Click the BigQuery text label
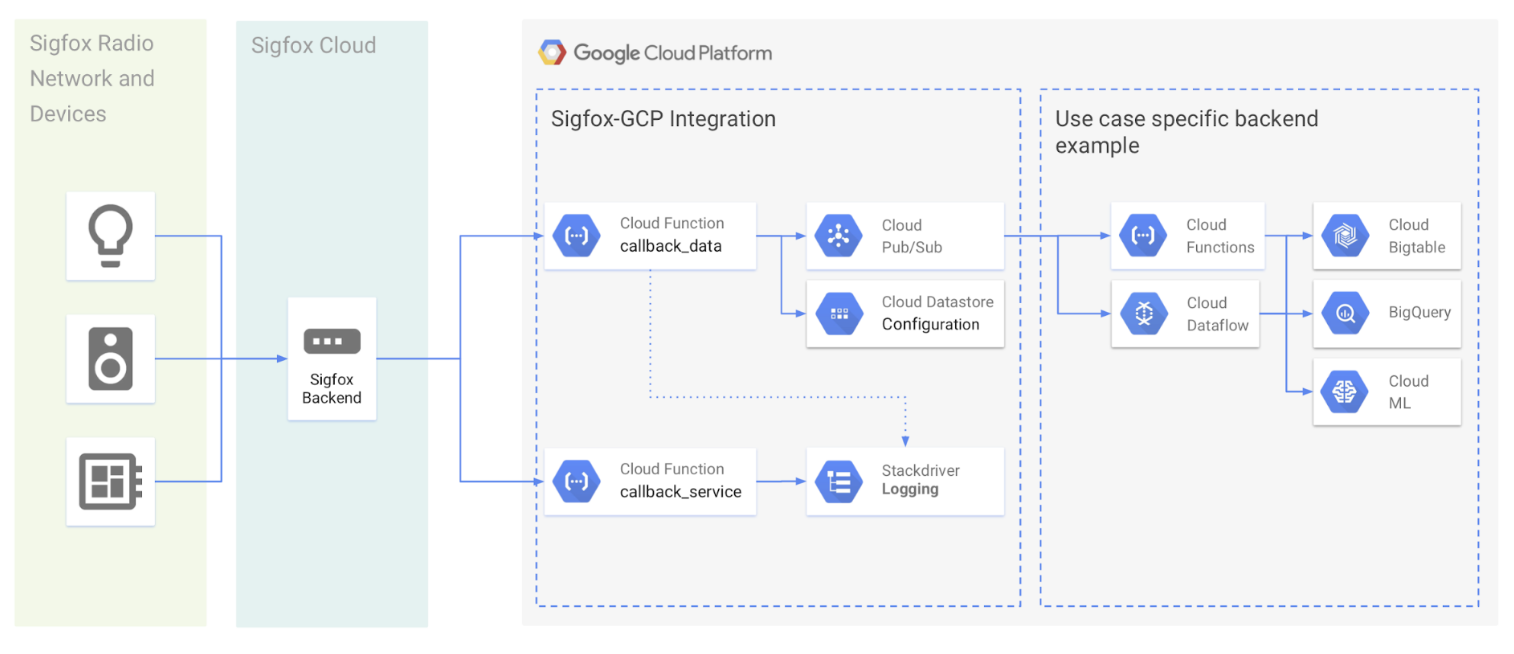Screen dimensions: 1514x654 (x=1419, y=312)
